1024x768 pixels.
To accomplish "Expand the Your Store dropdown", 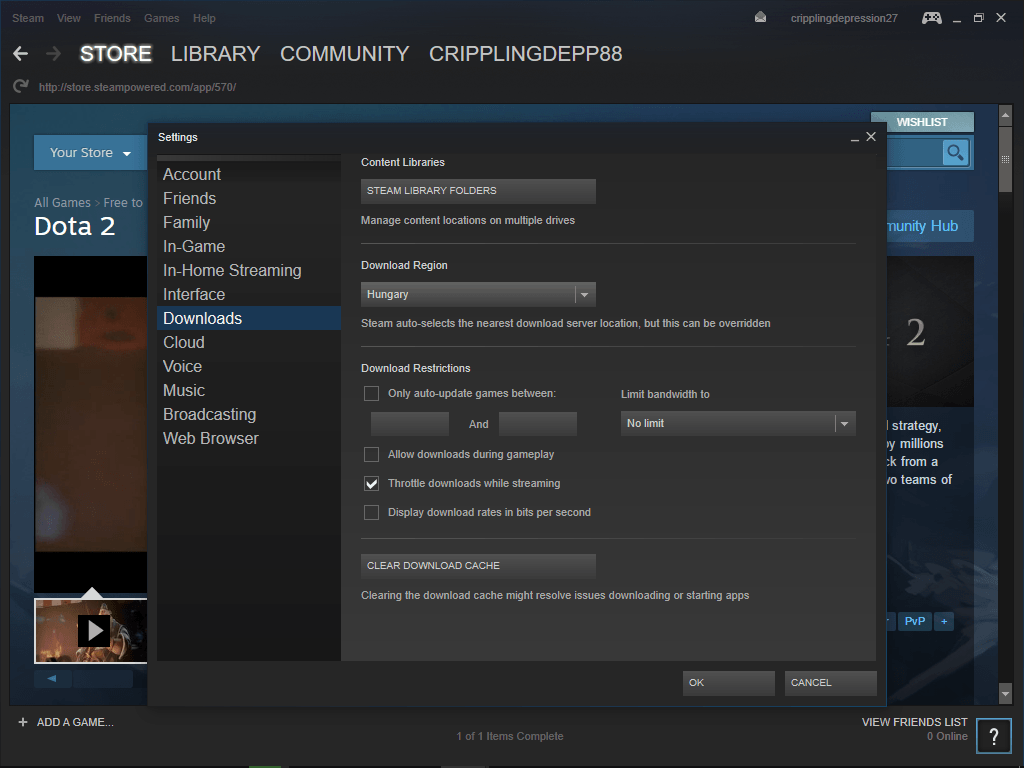I will click(90, 153).
